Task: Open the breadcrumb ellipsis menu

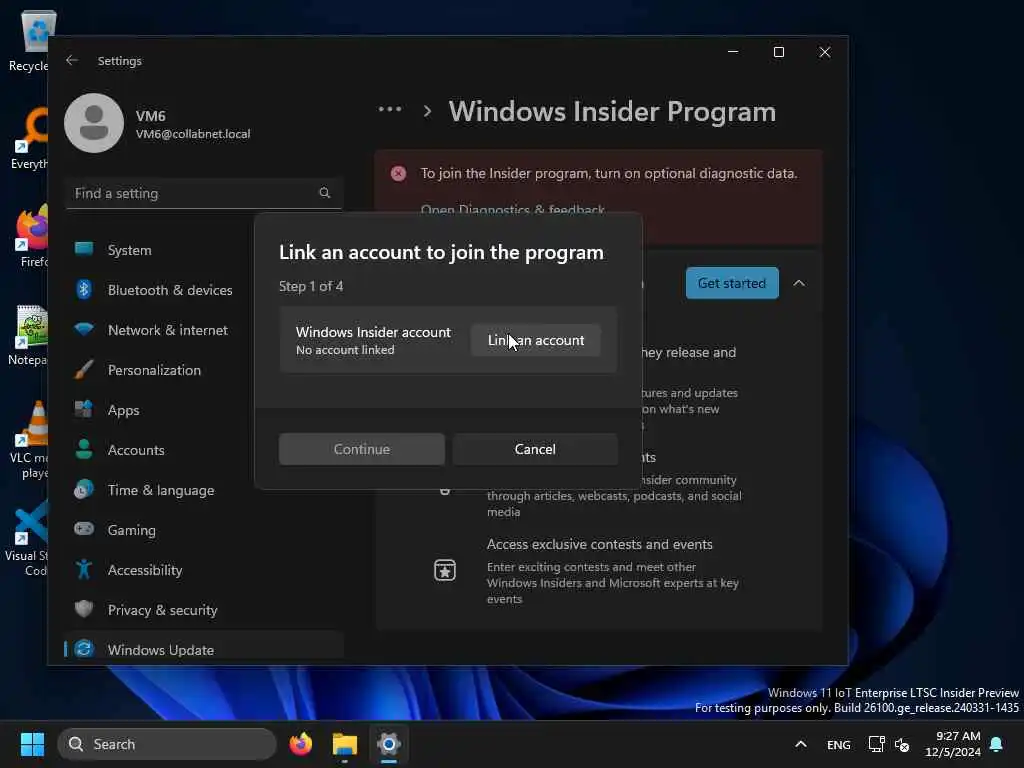Action: (390, 110)
